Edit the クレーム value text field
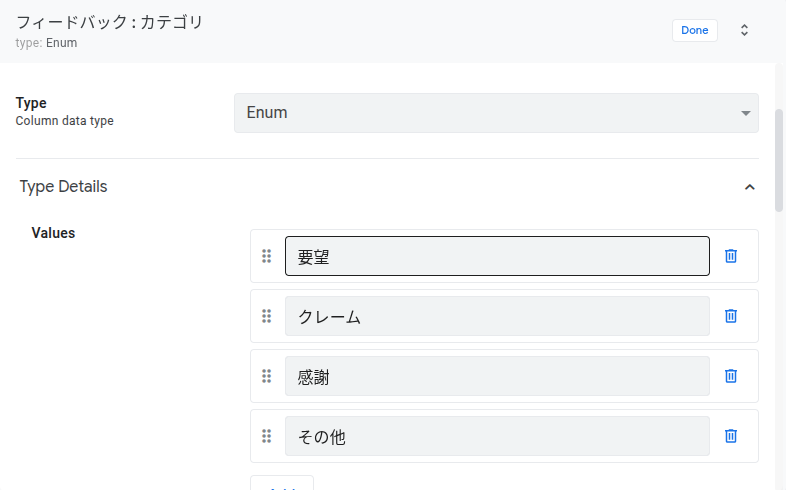Screen dimensions: 786x490 (x=497, y=316)
